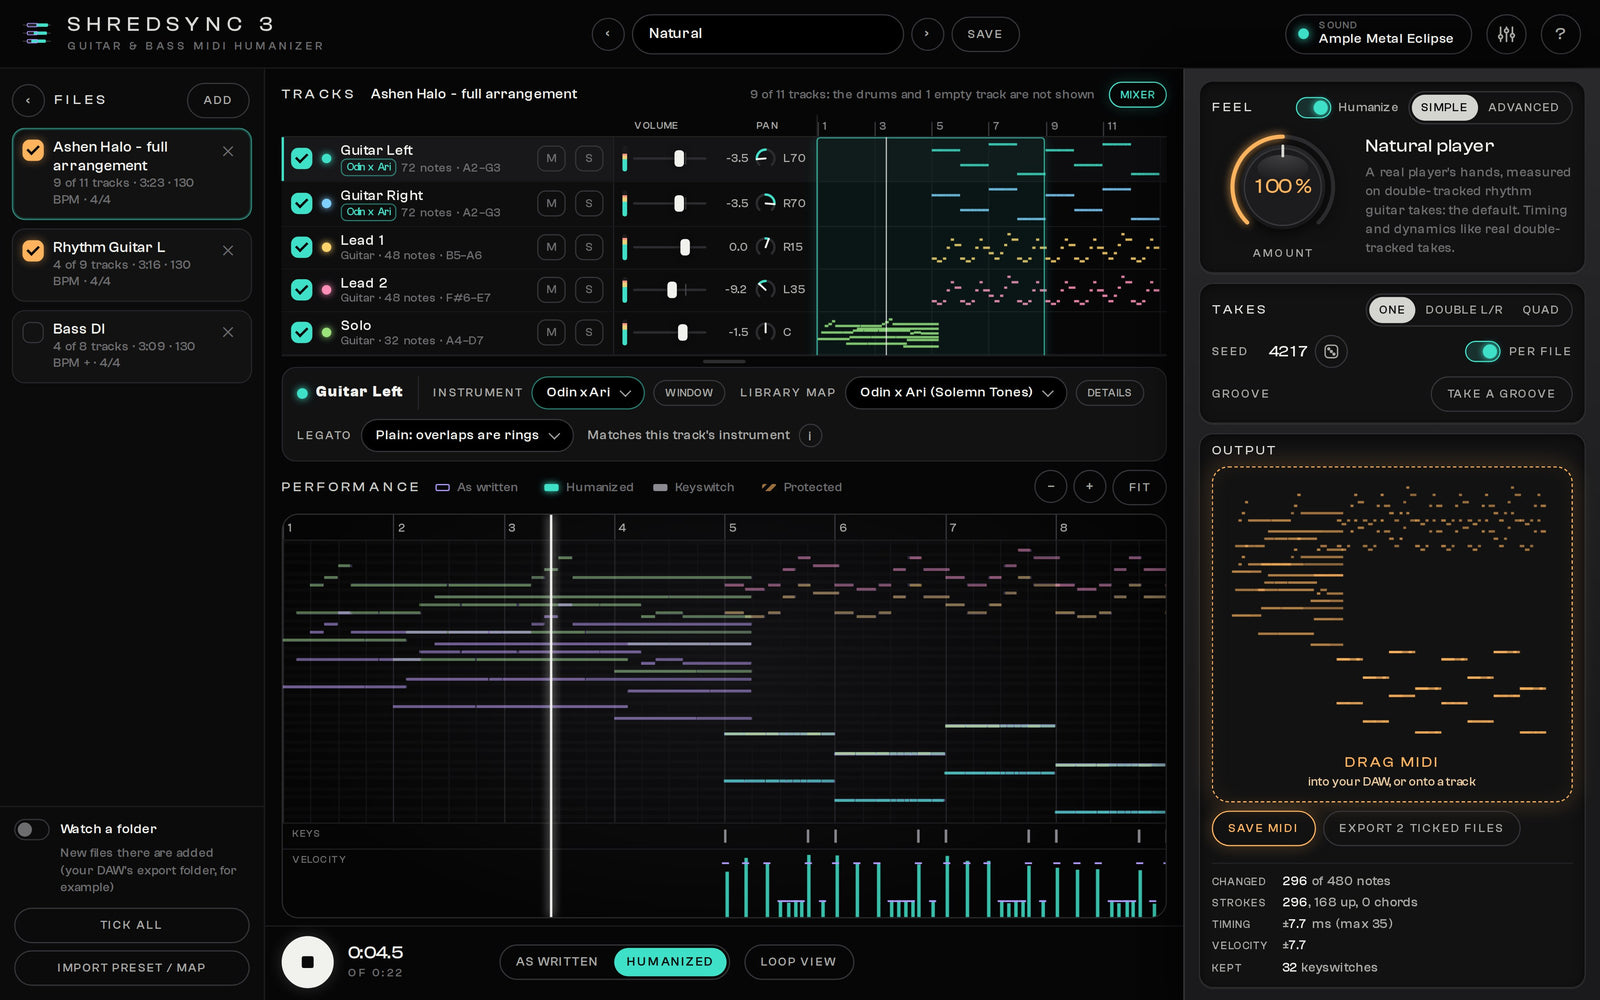
Task: Select Quad takes option
Action: pos(1540,310)
